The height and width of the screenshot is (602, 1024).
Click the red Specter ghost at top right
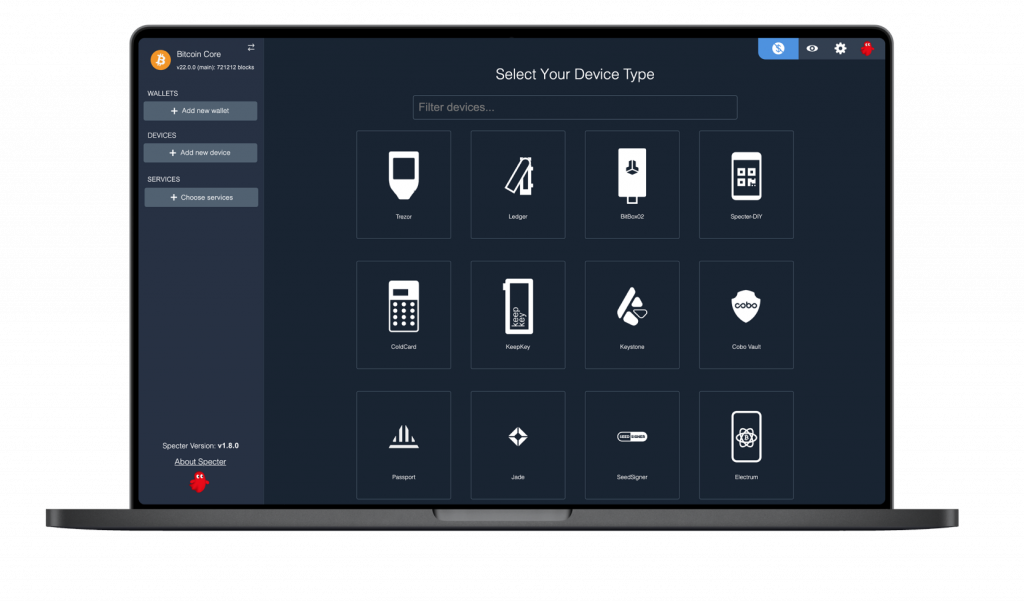pyautogui.click(x=869, y=47)
